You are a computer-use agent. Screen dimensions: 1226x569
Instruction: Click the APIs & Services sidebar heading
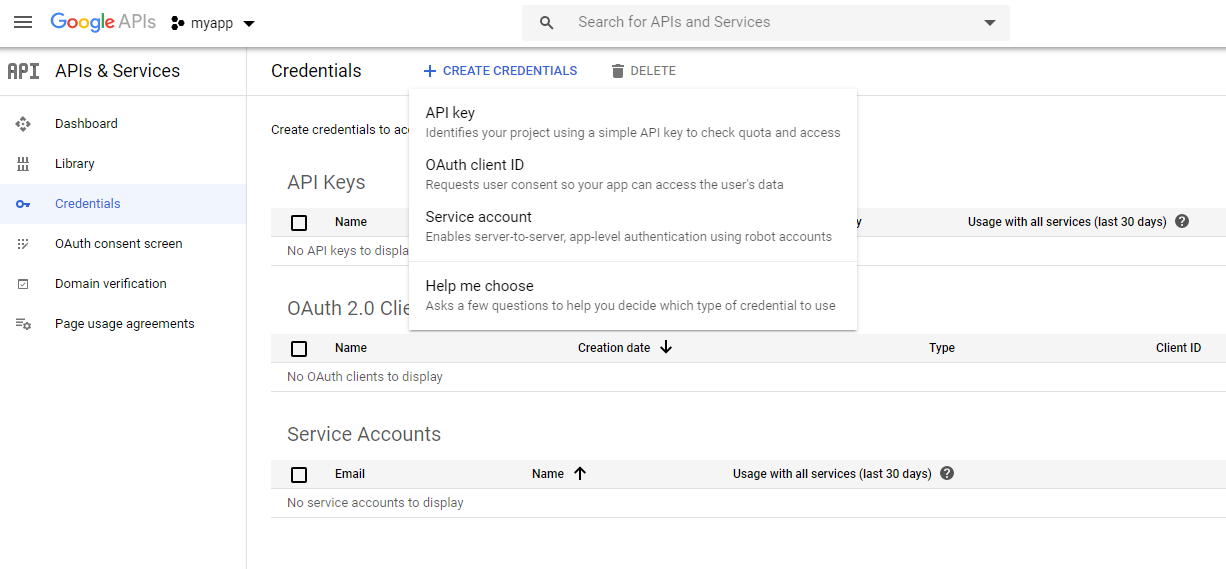[118, 71]
